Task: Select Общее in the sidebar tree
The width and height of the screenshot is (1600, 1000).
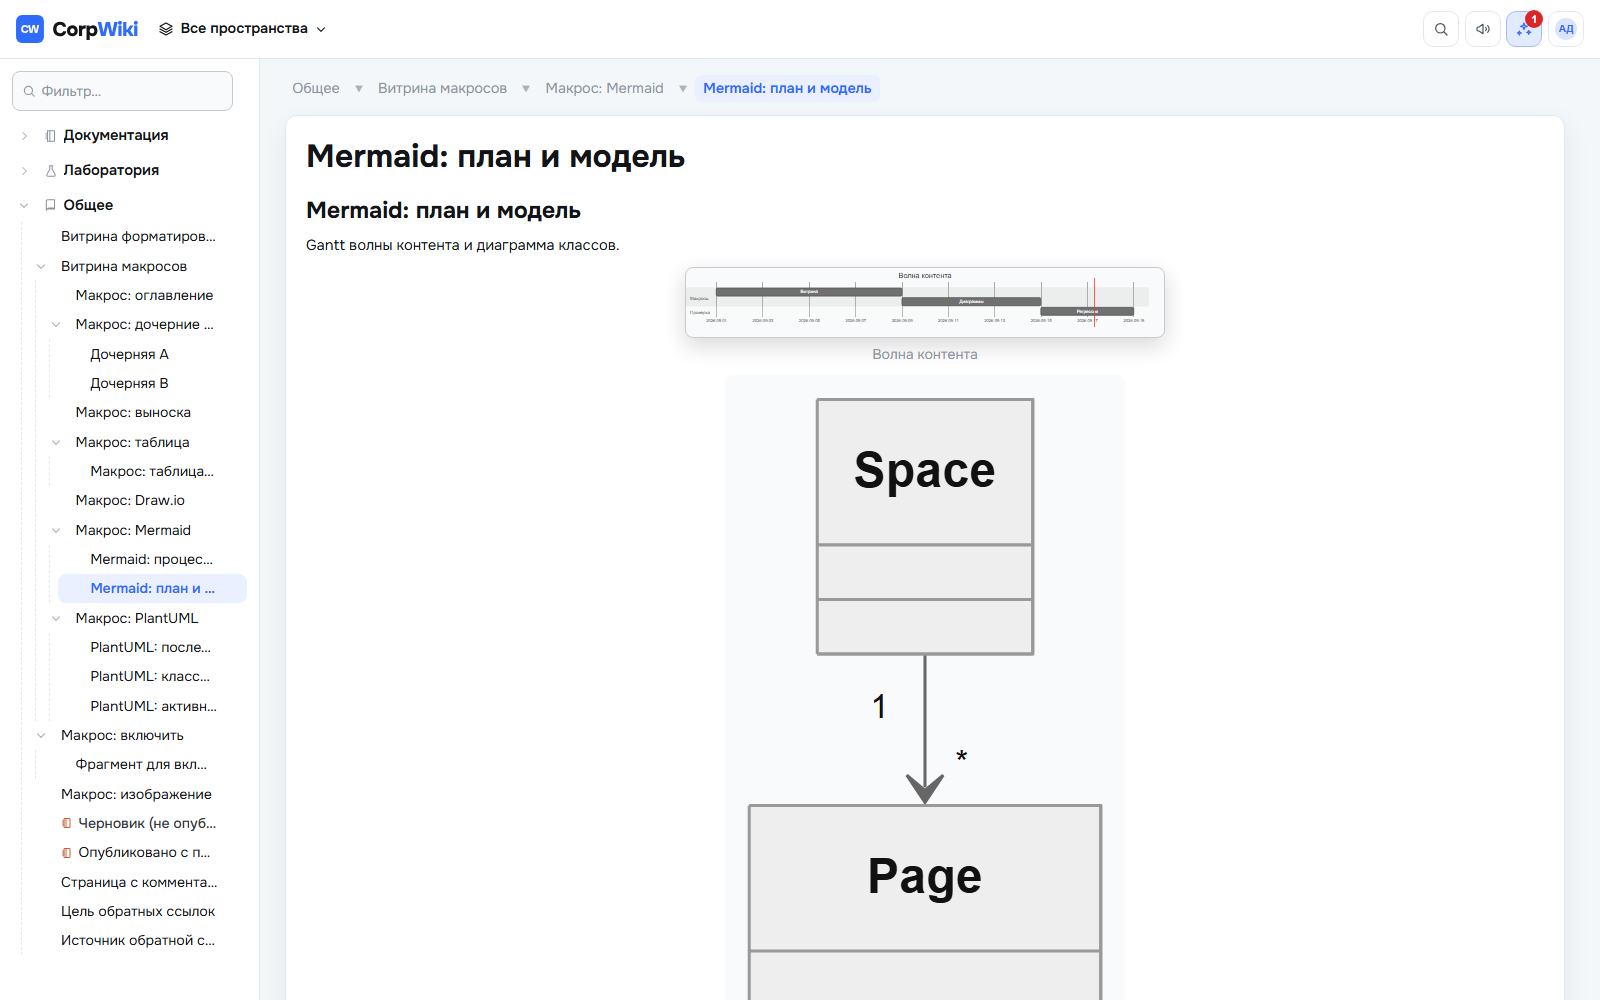Action: (88, 205)
